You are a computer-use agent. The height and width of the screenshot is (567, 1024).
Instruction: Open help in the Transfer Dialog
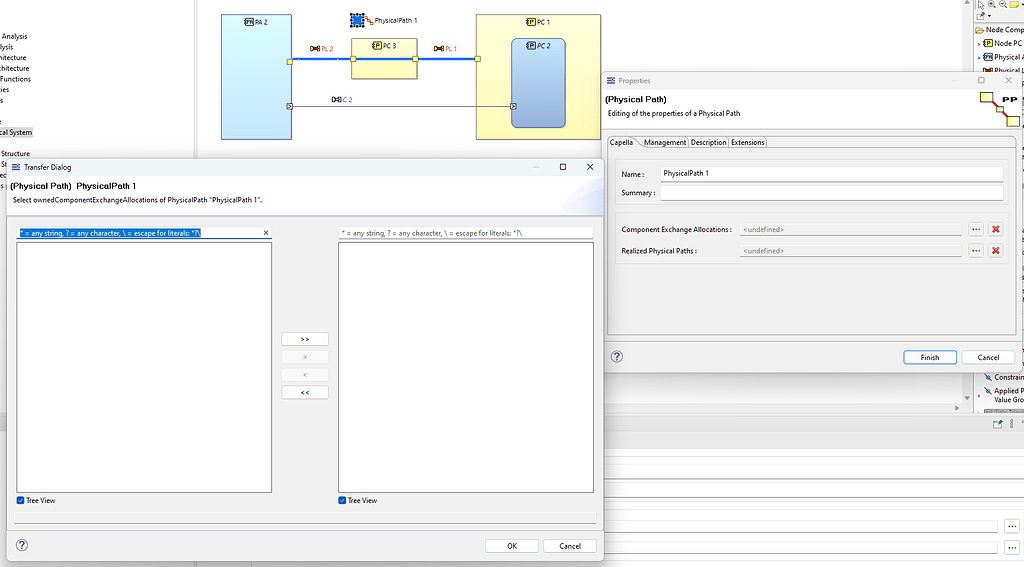pyautogui.click(x=22, y=545)
